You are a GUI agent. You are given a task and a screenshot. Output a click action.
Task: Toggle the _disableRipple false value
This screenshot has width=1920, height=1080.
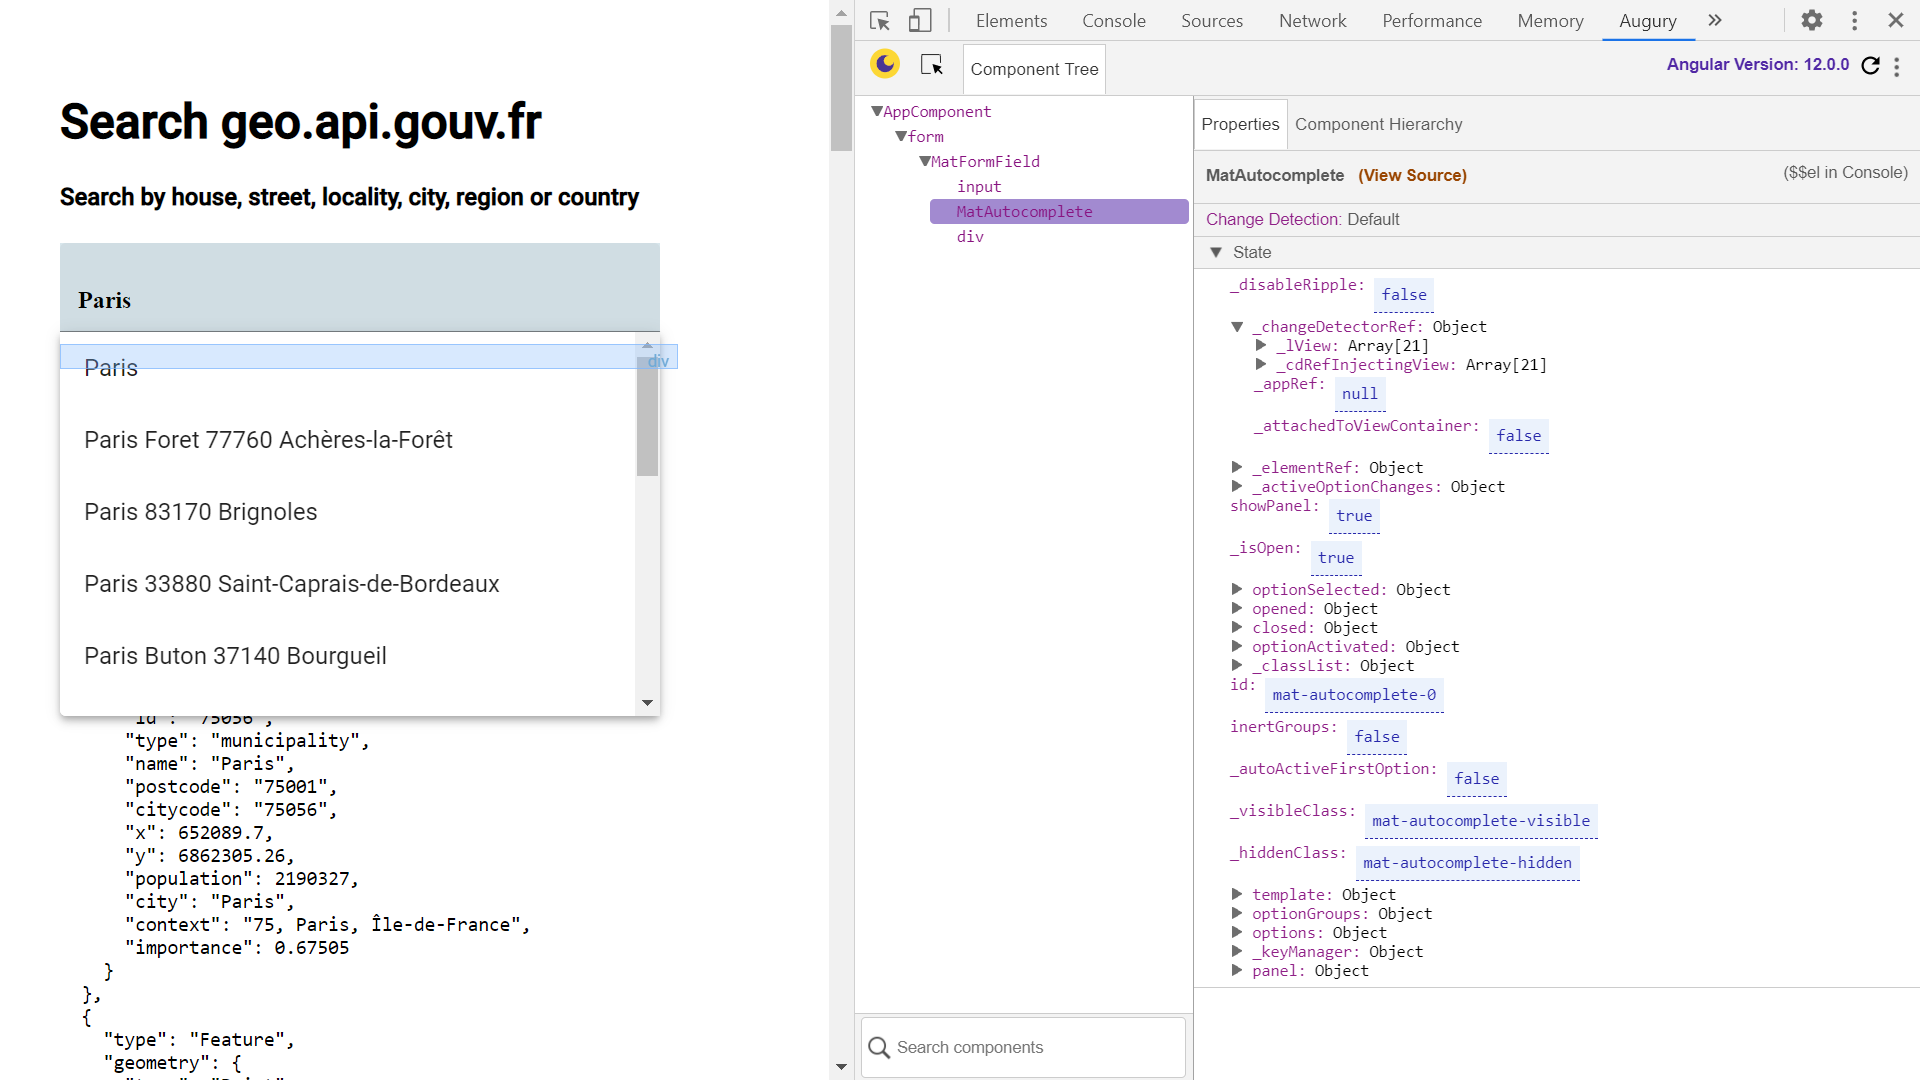1404,295
